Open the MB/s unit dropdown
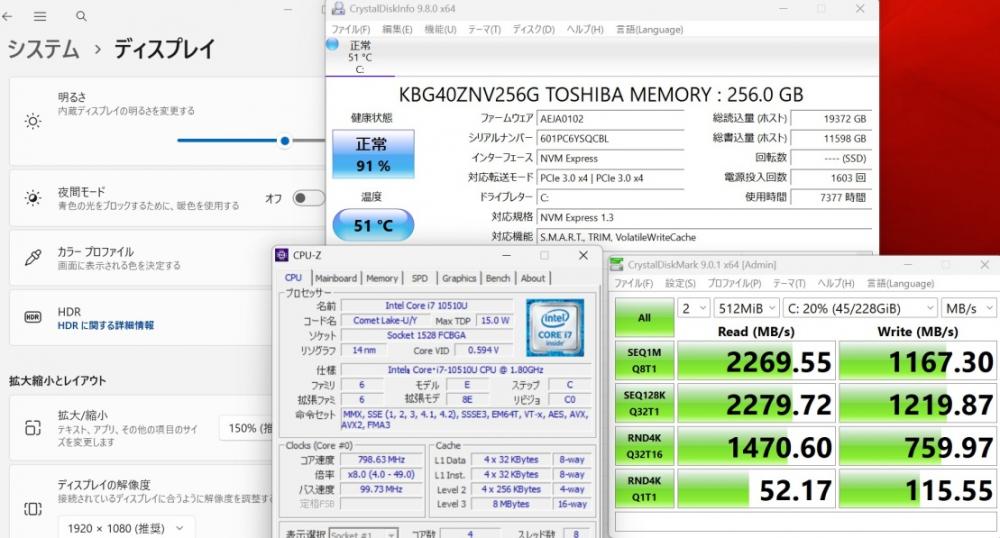Viewport: 1000px width, 538px height. point(969,309)
